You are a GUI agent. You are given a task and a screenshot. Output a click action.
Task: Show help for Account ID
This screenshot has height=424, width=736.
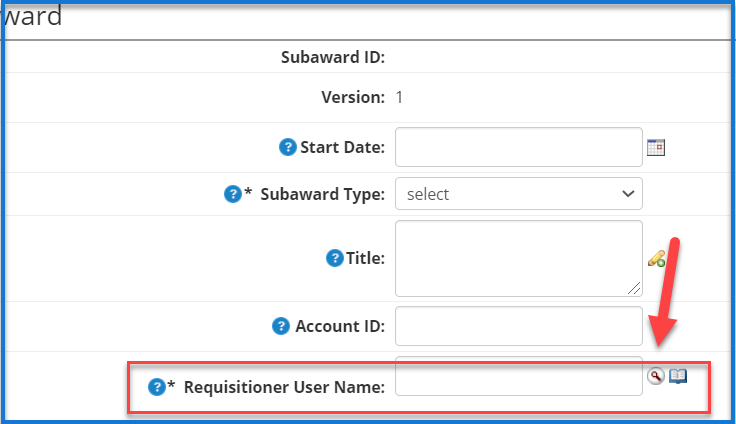pos(281,326)
